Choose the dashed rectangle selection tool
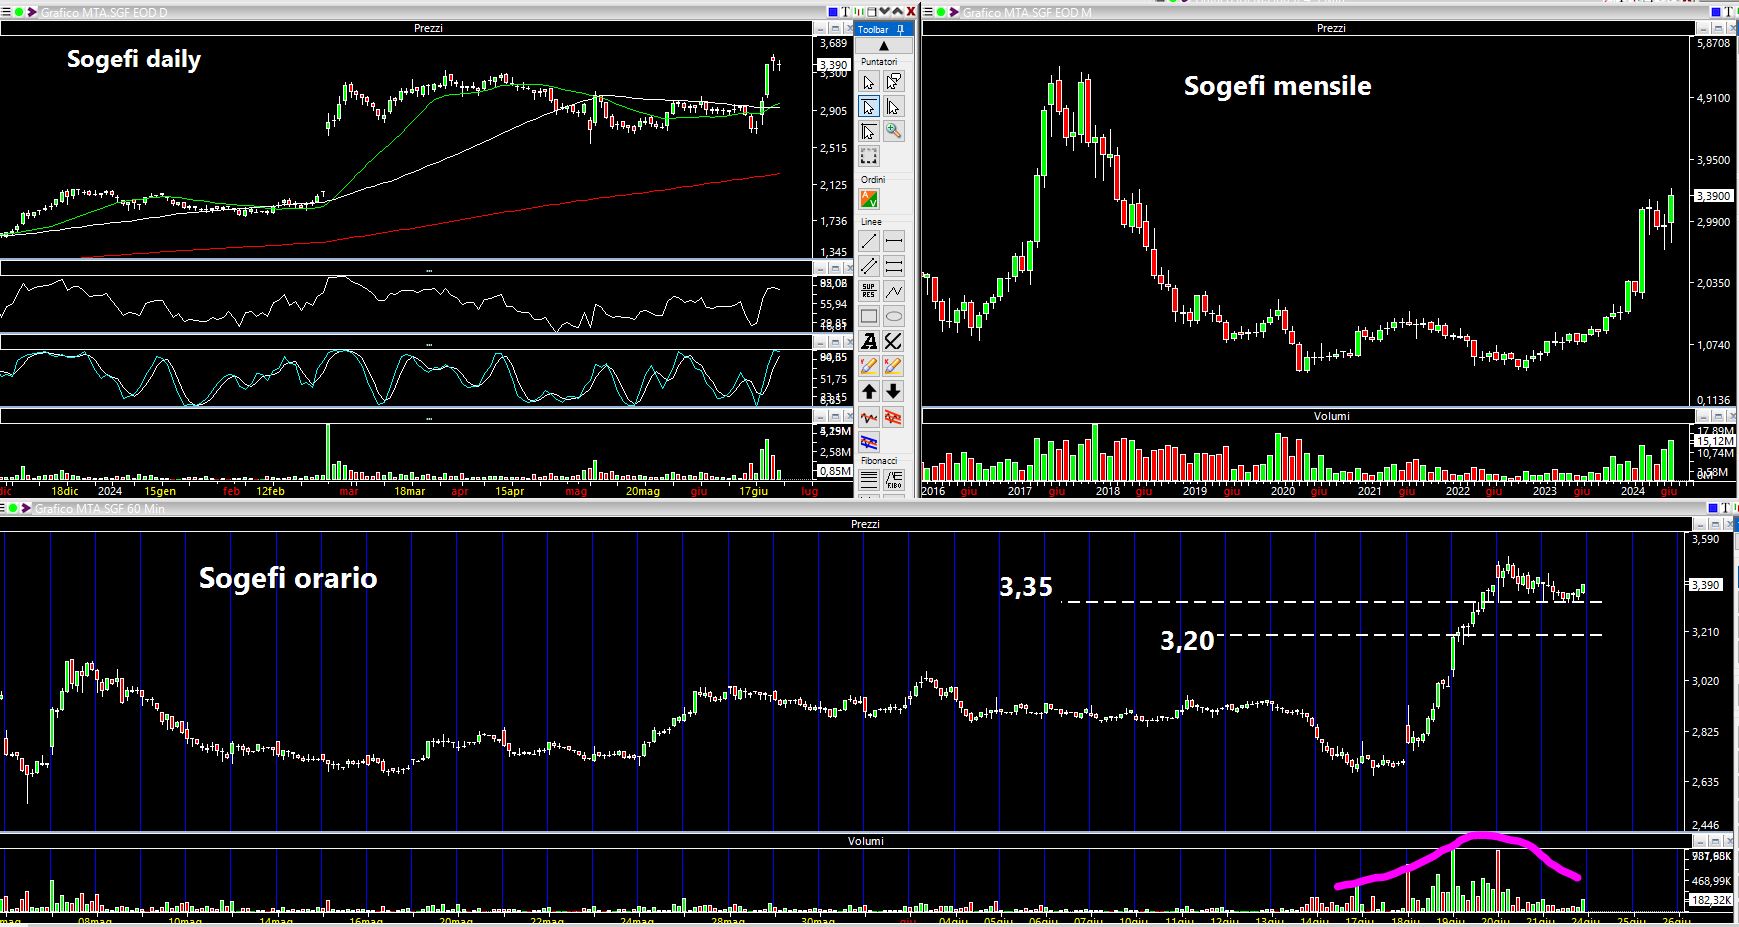1739x927 pixels. pyautogui.click(x=869, y=156)
